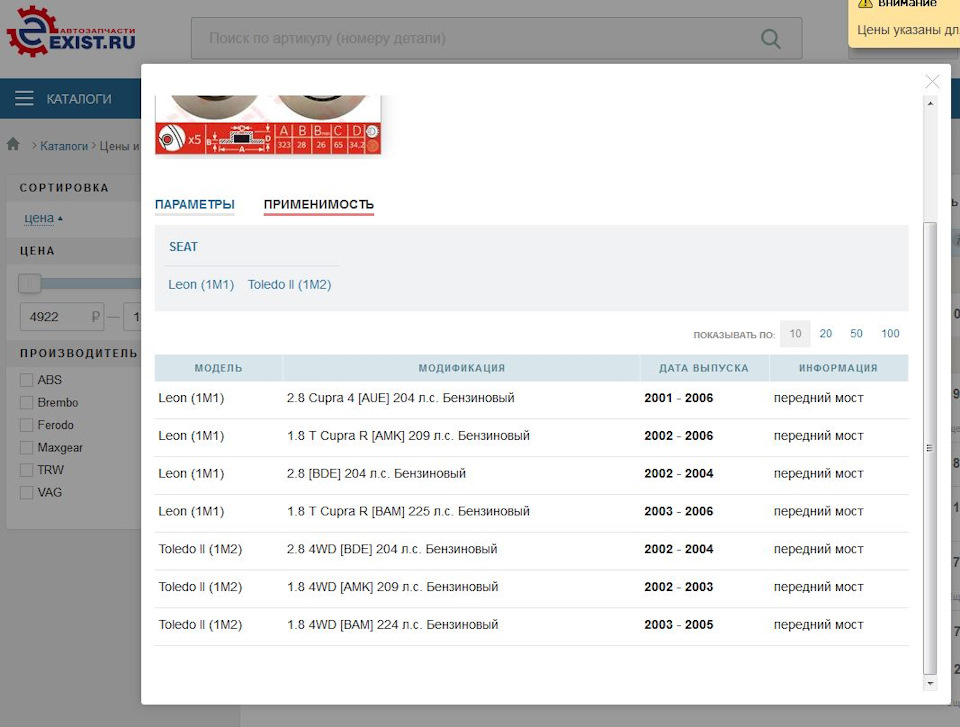Image resolution: width=960 pixels, height=727 pixels.
Task: Click the 2002 - 2003 production date cell
Action: (x=679, y=587)
